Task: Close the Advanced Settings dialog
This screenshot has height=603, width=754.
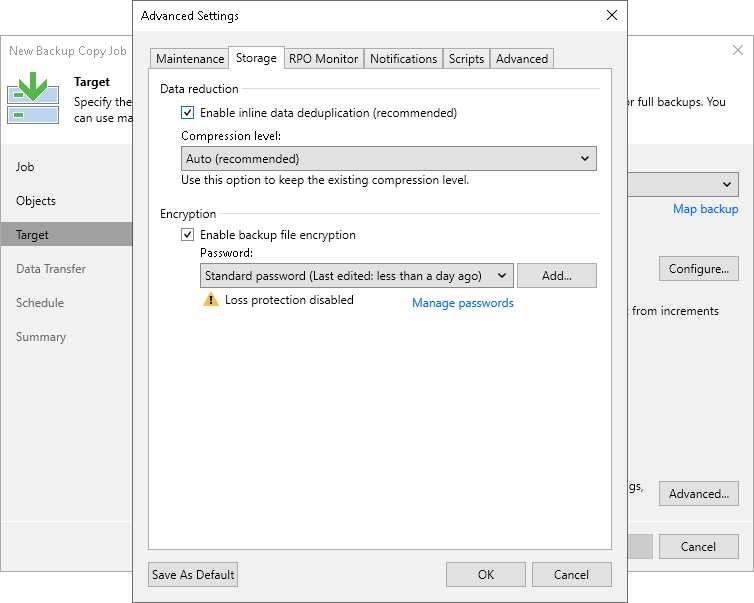Action: (612, 16)
